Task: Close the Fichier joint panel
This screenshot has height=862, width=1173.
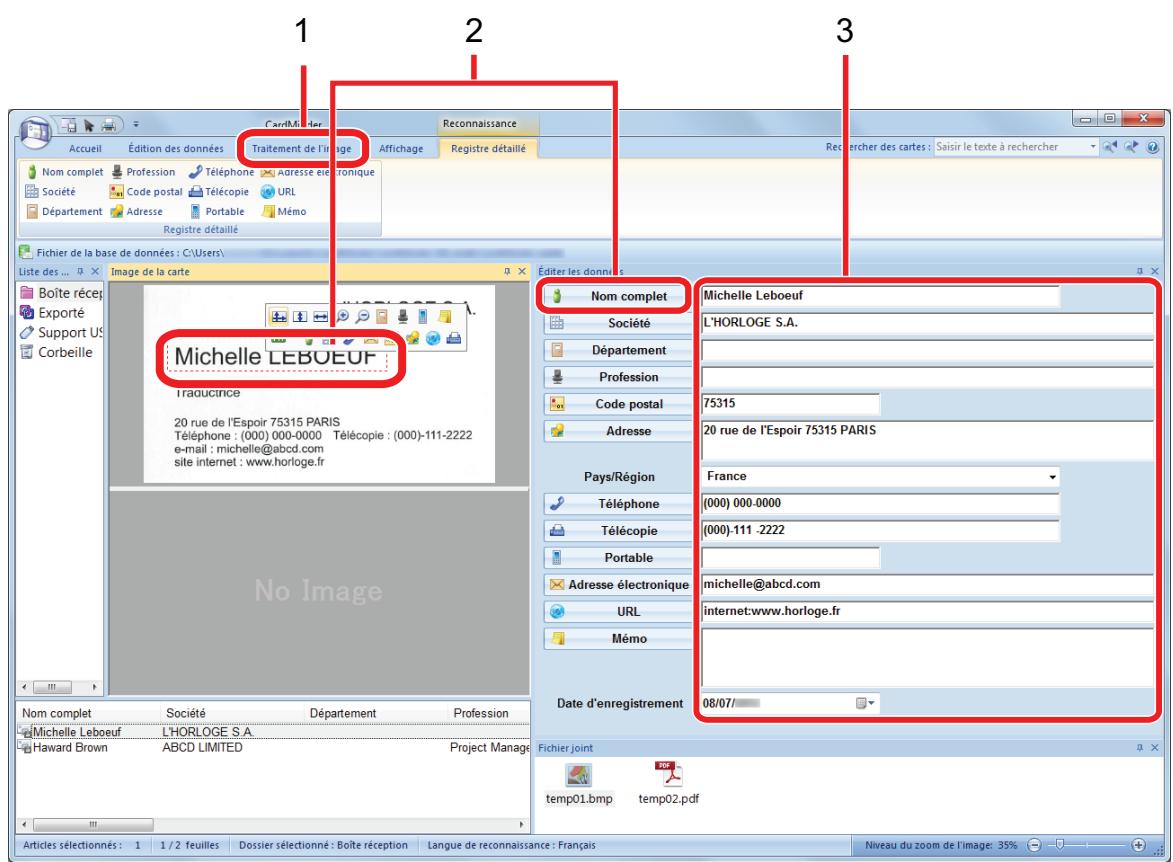Action: (1154, 748)
